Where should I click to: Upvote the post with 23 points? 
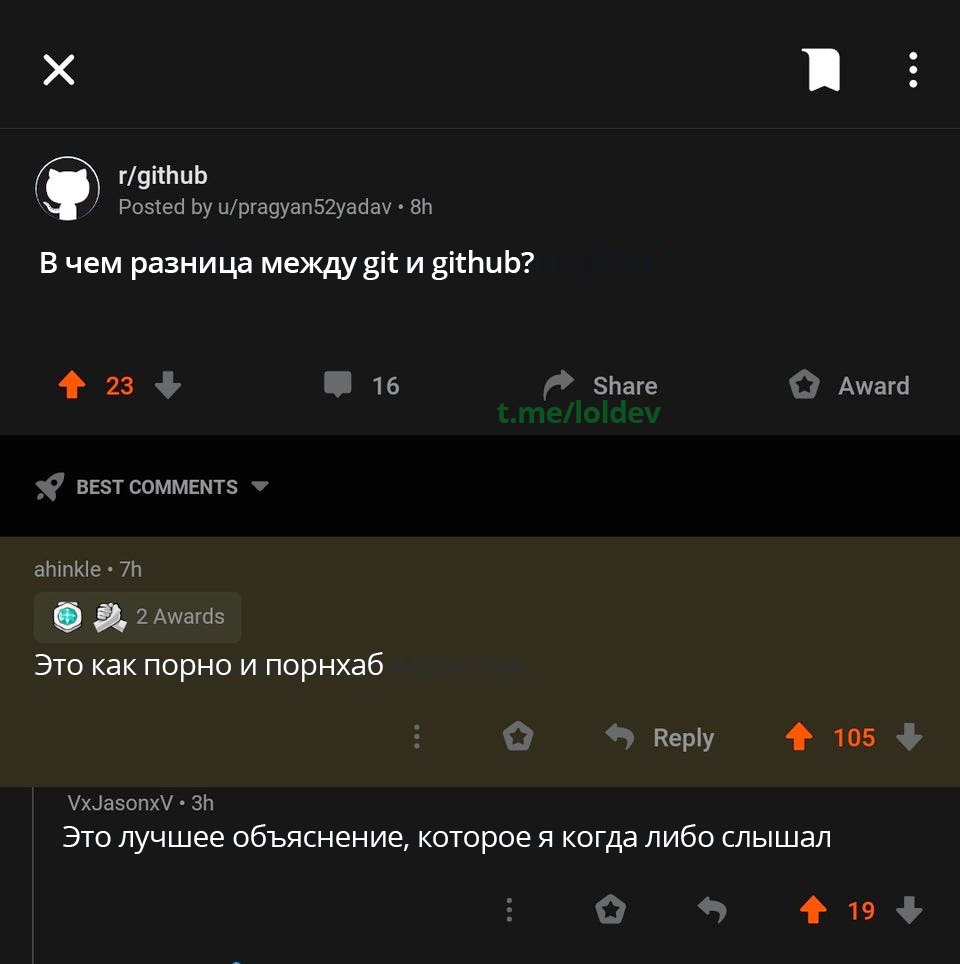pos(72,385)
